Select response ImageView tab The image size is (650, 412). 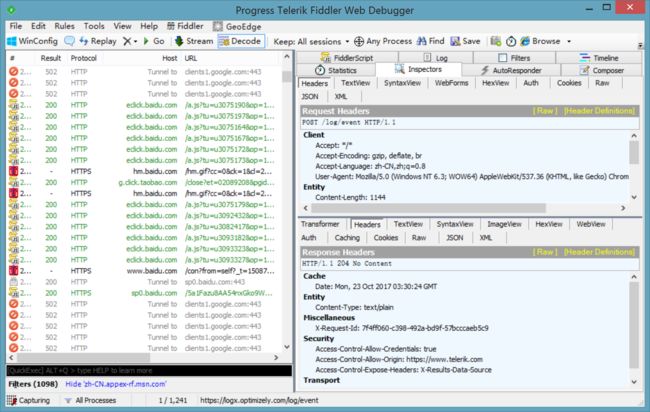(504, 224)
